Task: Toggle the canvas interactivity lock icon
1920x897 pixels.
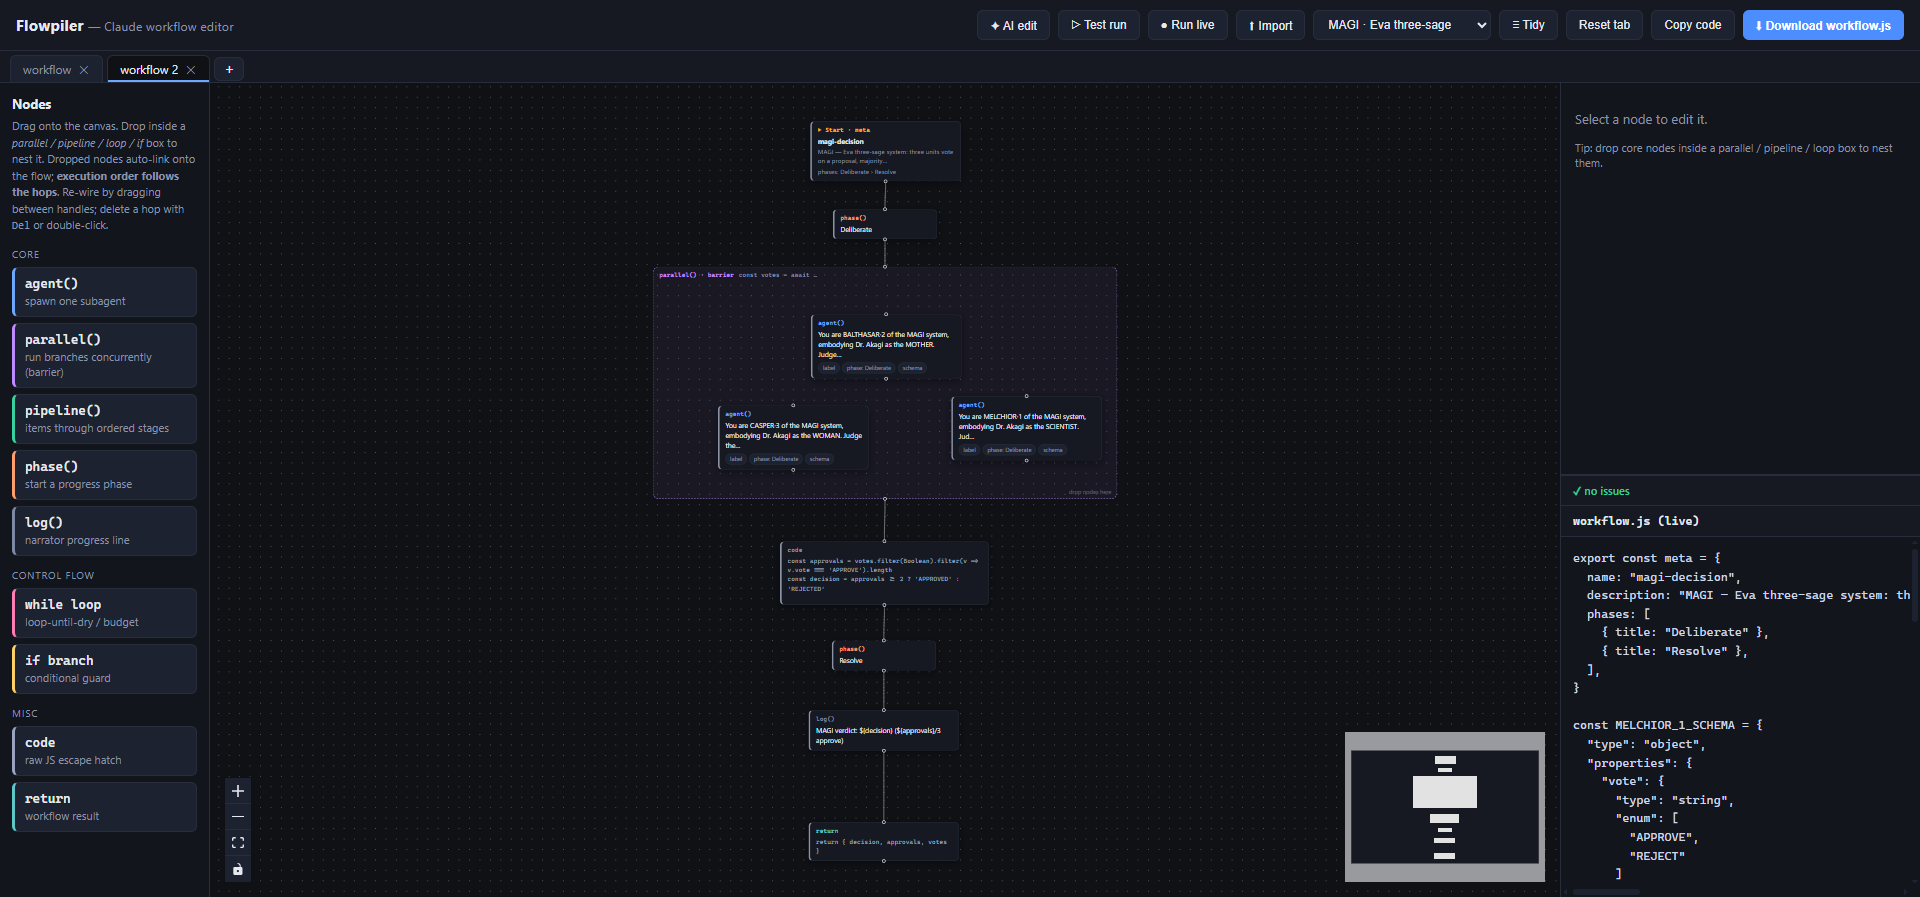Action: pos(238,869)
